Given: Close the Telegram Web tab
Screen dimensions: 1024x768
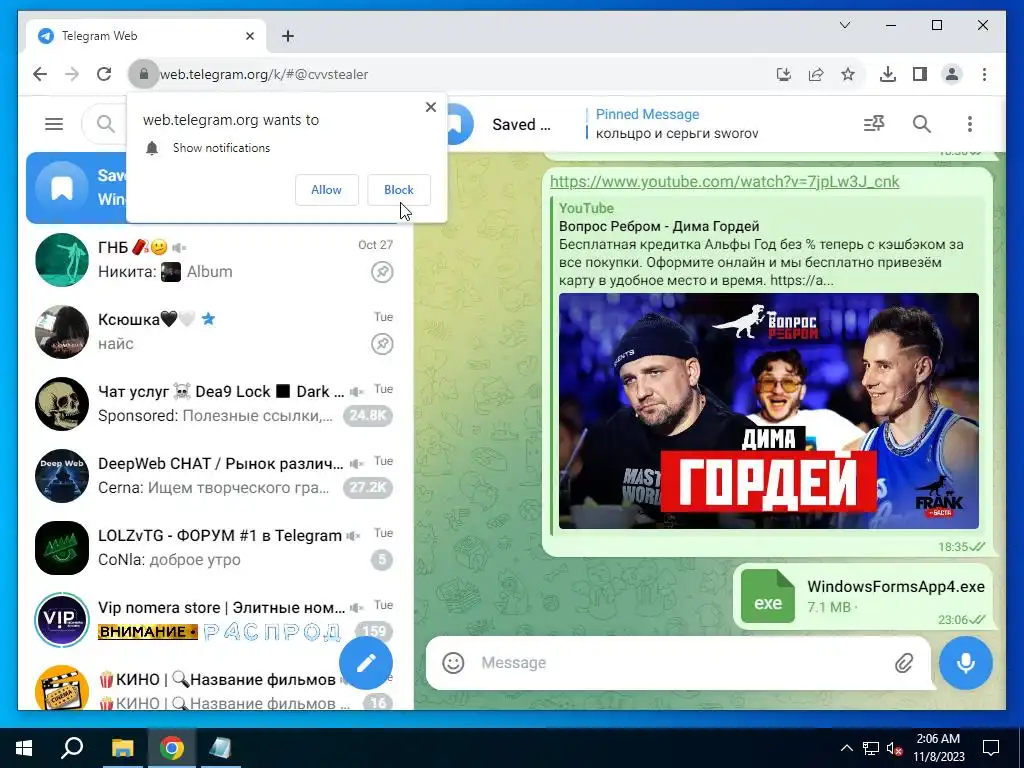Looking at the screenshot, I should pyautogui.click(x=249, y=36).
